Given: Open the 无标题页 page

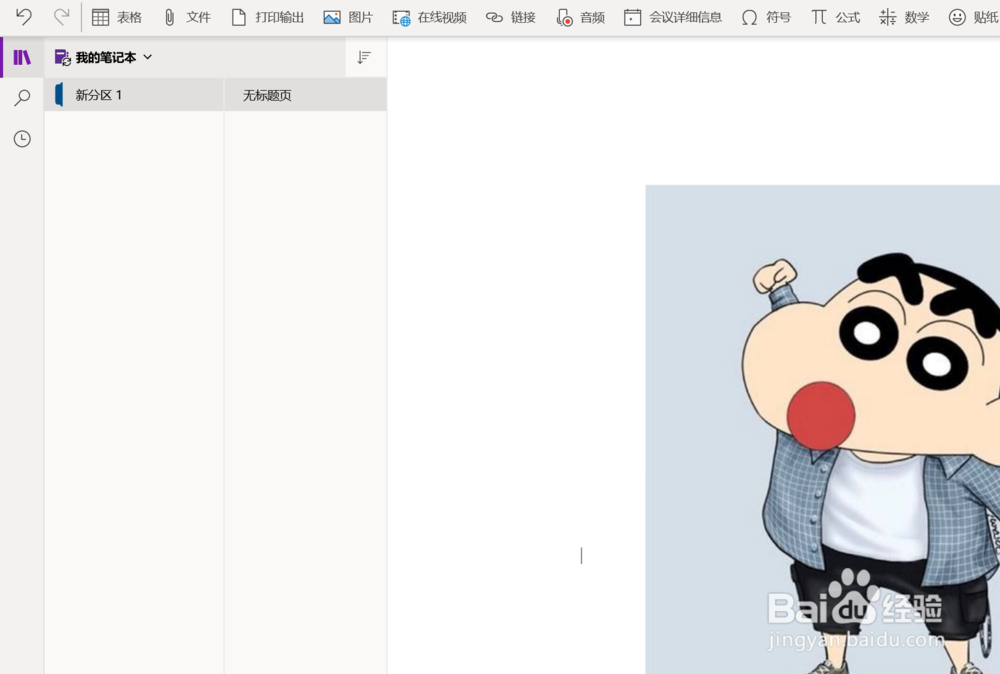Looking at the screenshot, I should point(305,95).
